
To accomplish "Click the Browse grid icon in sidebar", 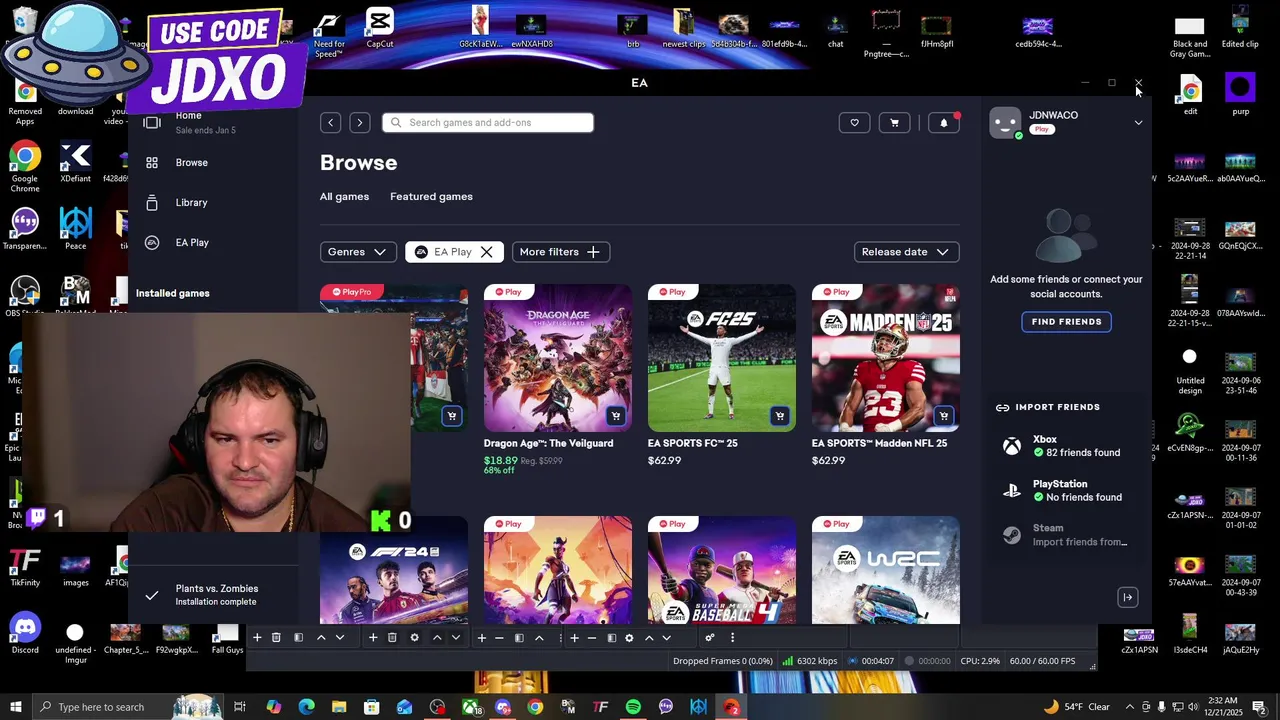I will tap(152, 163).
